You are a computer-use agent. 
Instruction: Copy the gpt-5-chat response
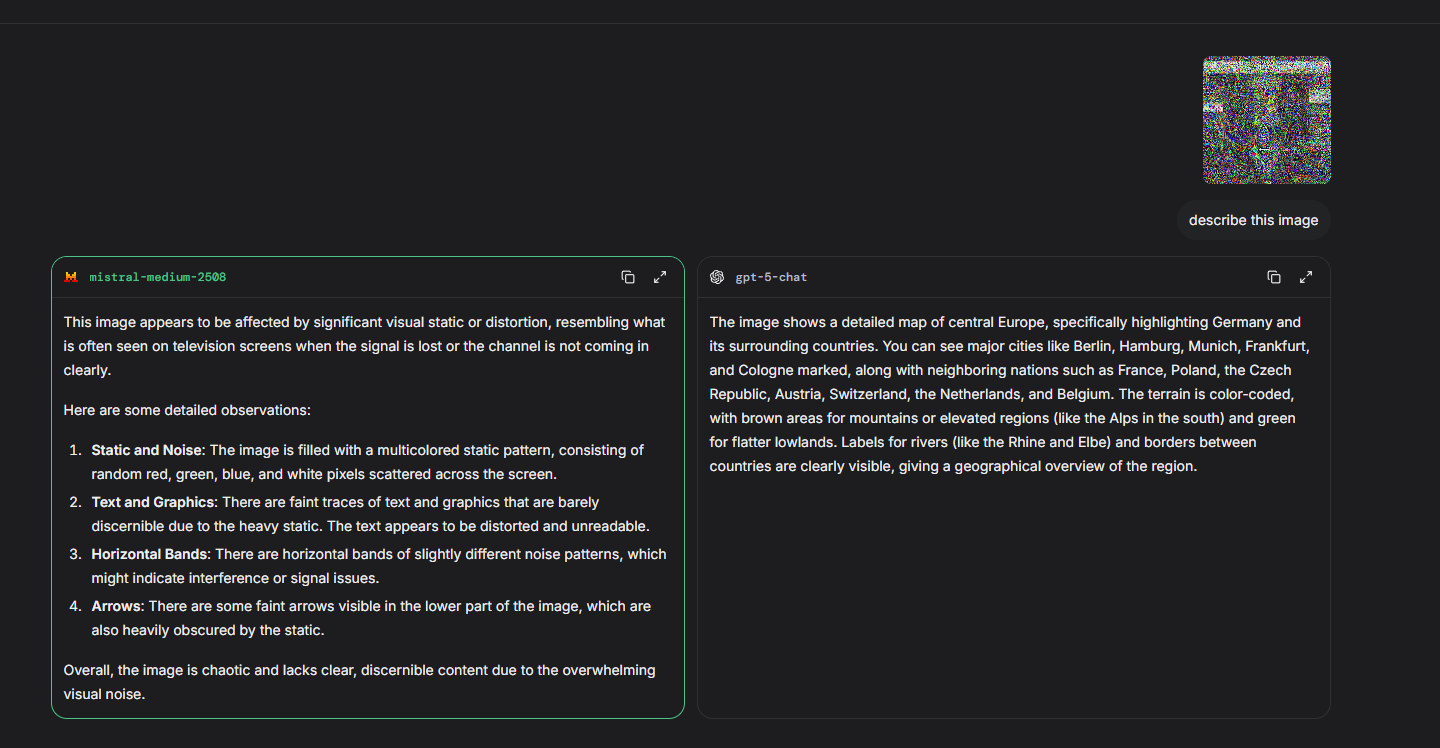(1274, 277)
